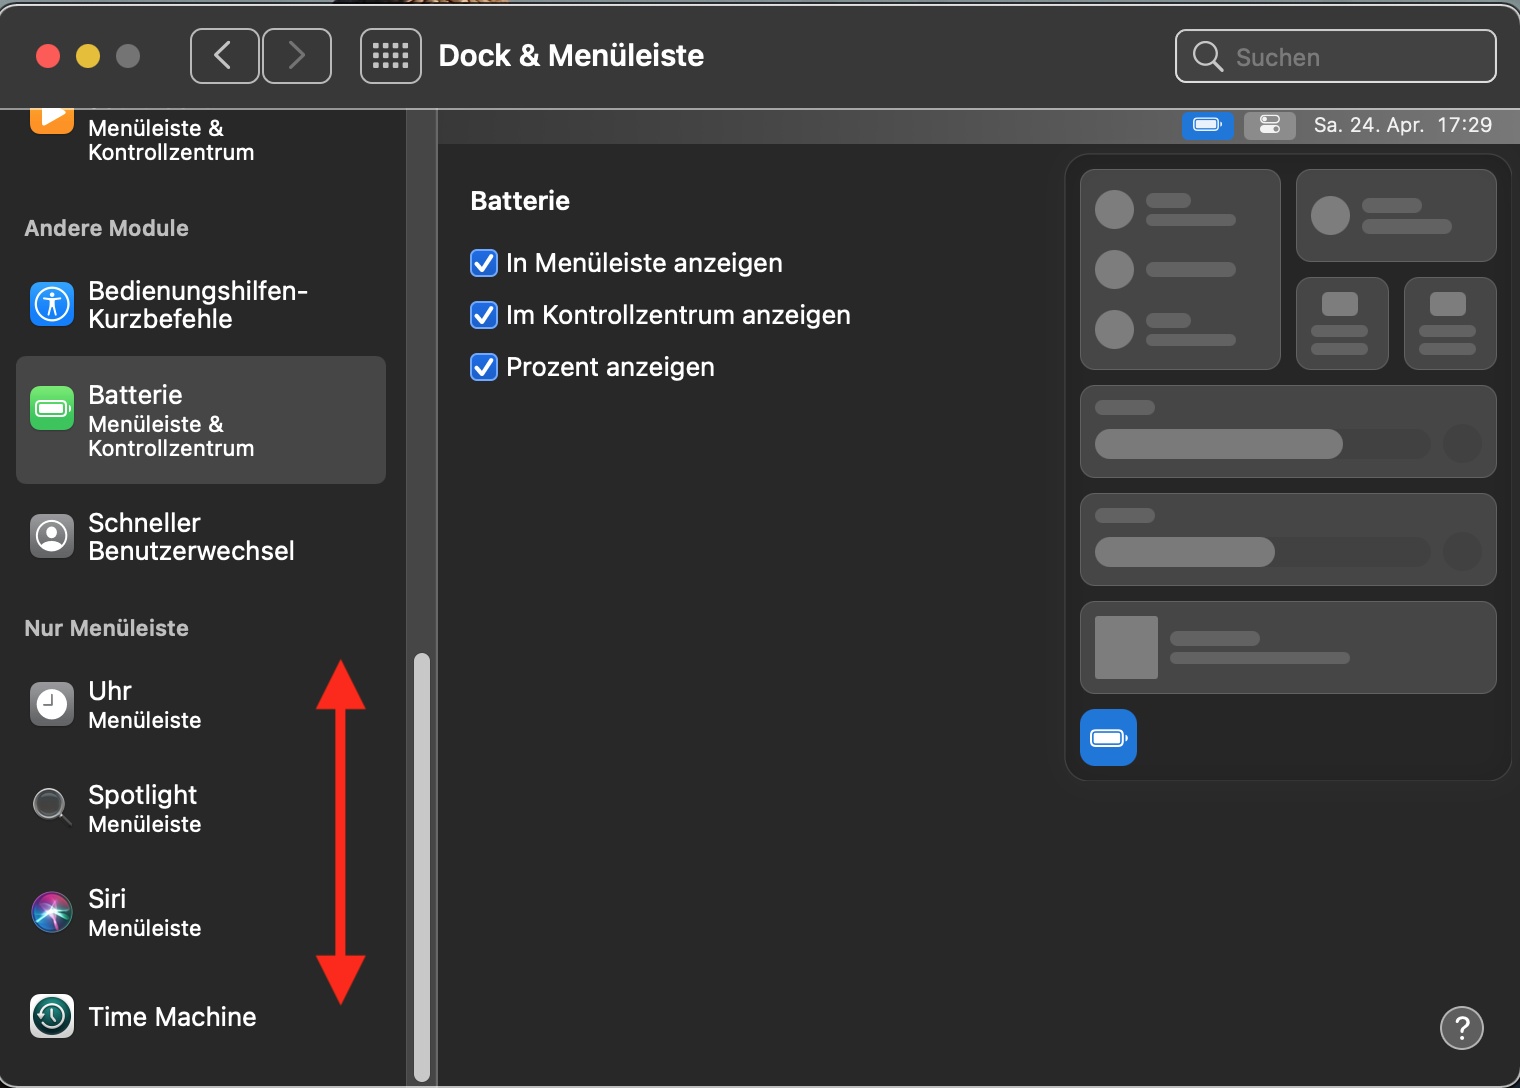
Task: Select the Spotlight magnifier icon
Action: click(50, 806)
